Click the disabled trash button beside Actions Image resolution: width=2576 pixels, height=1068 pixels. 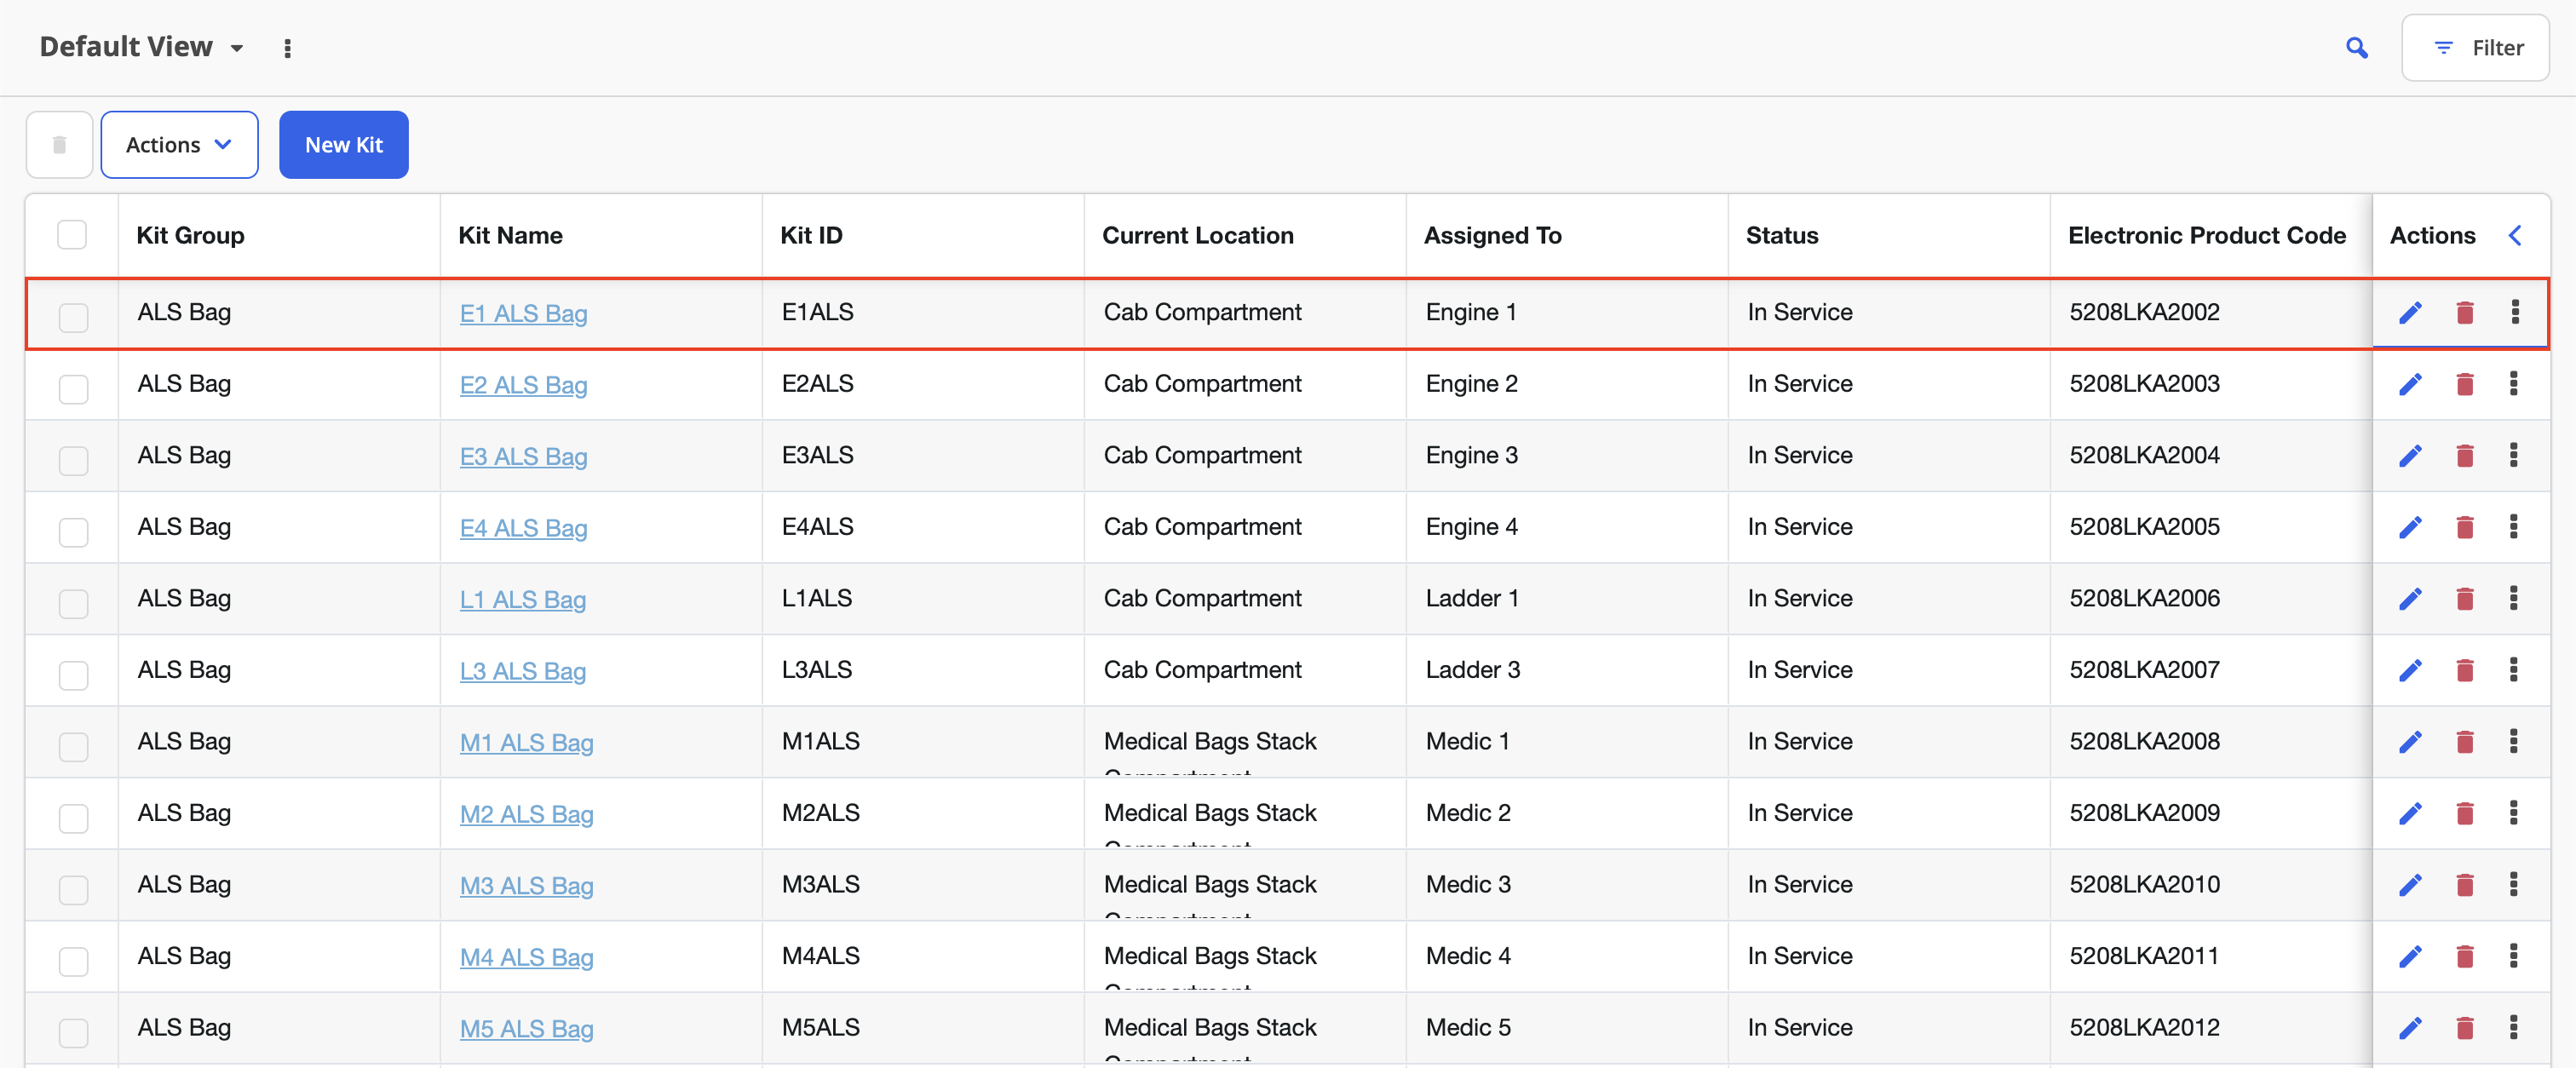coord(59,145)
